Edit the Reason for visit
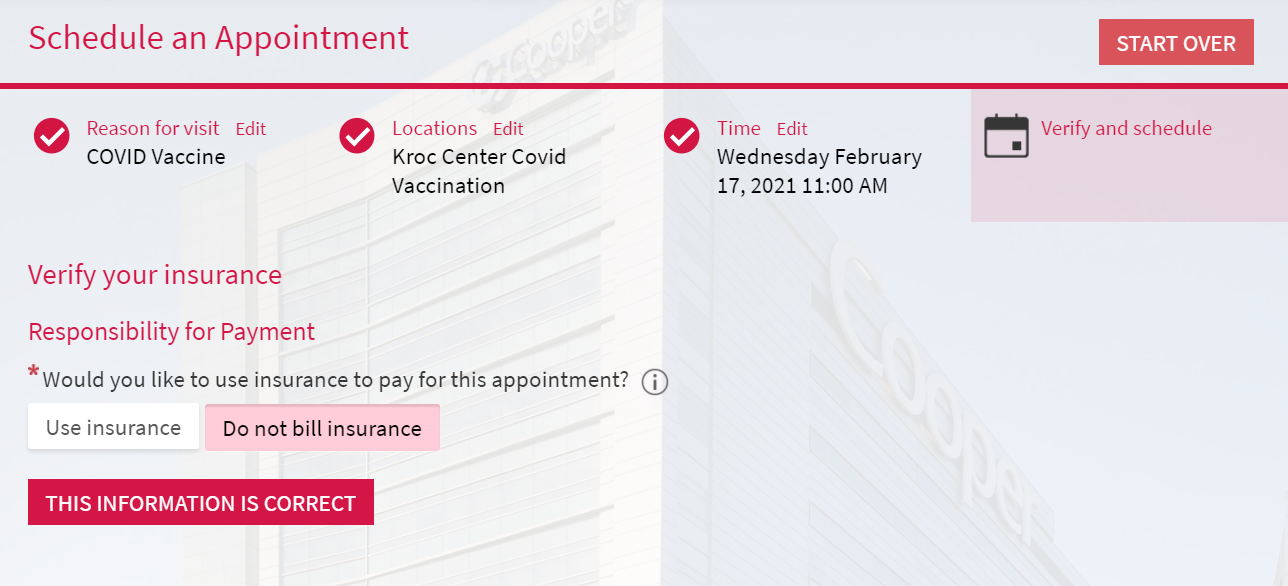Viewport: 1288px width, 586px height. pos(251,129)
